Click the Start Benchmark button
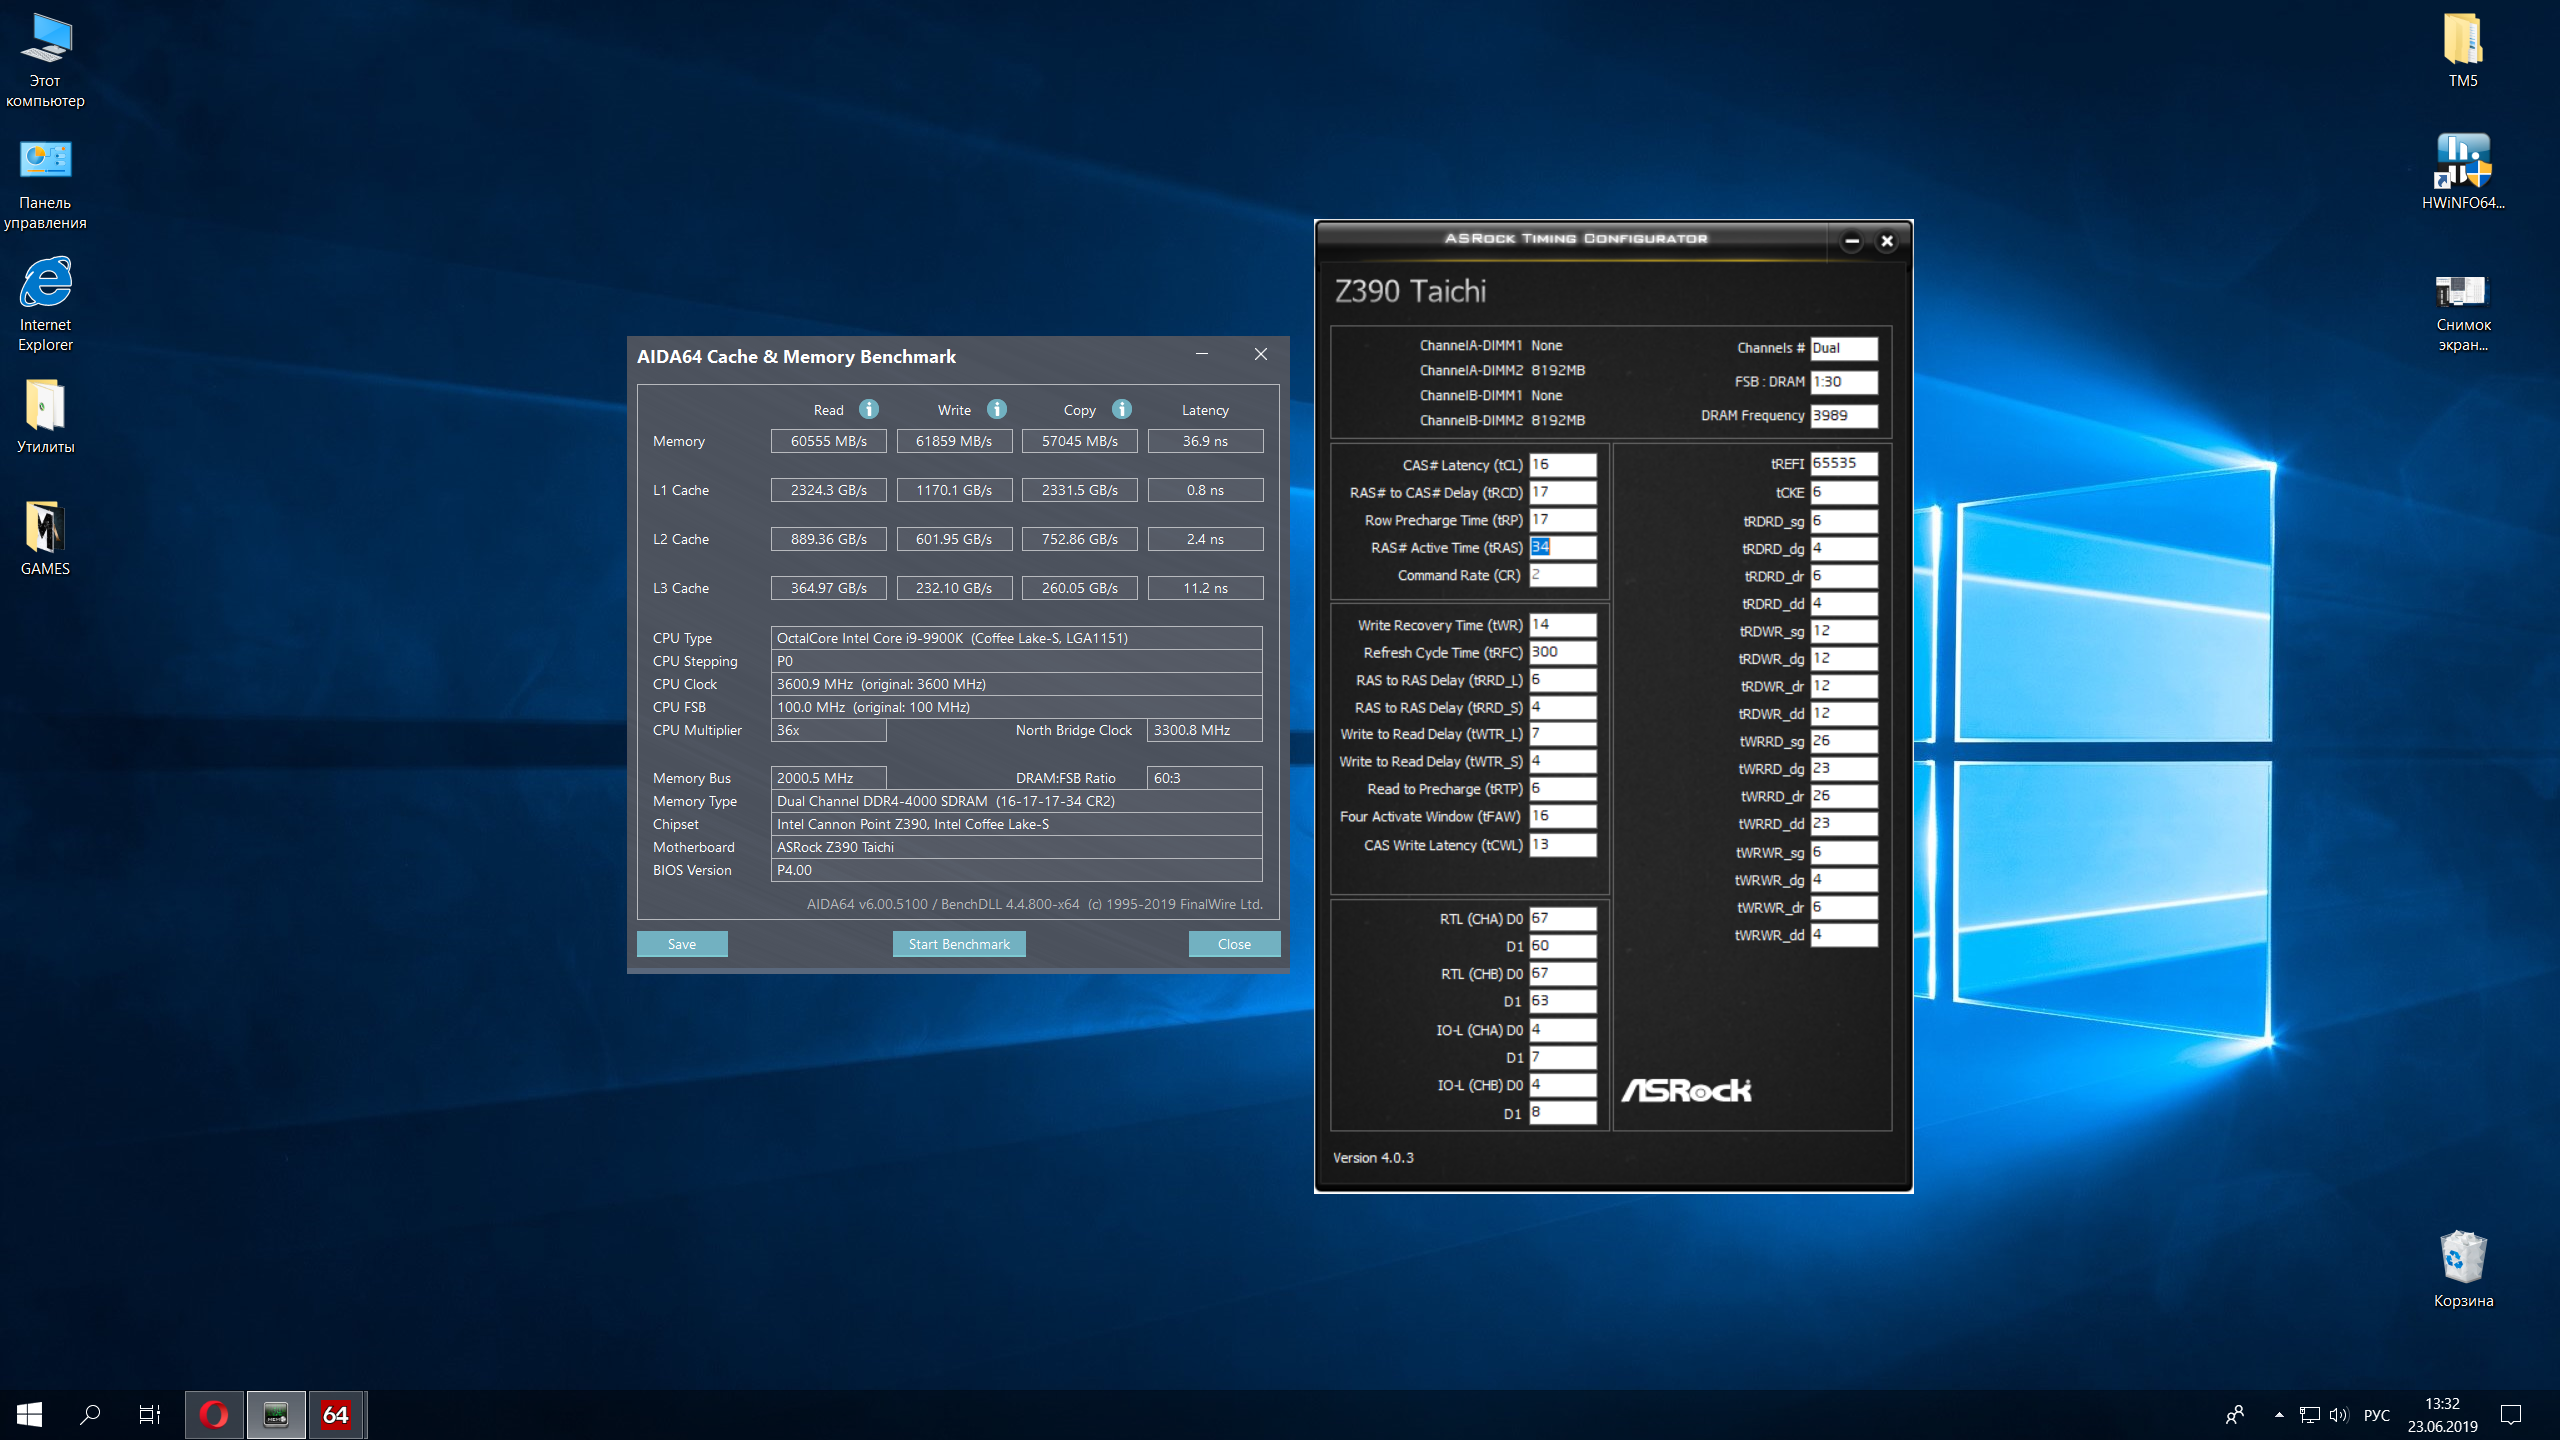The width and height of the screenshot is (2560, 1440). click(x=958, y=944)
